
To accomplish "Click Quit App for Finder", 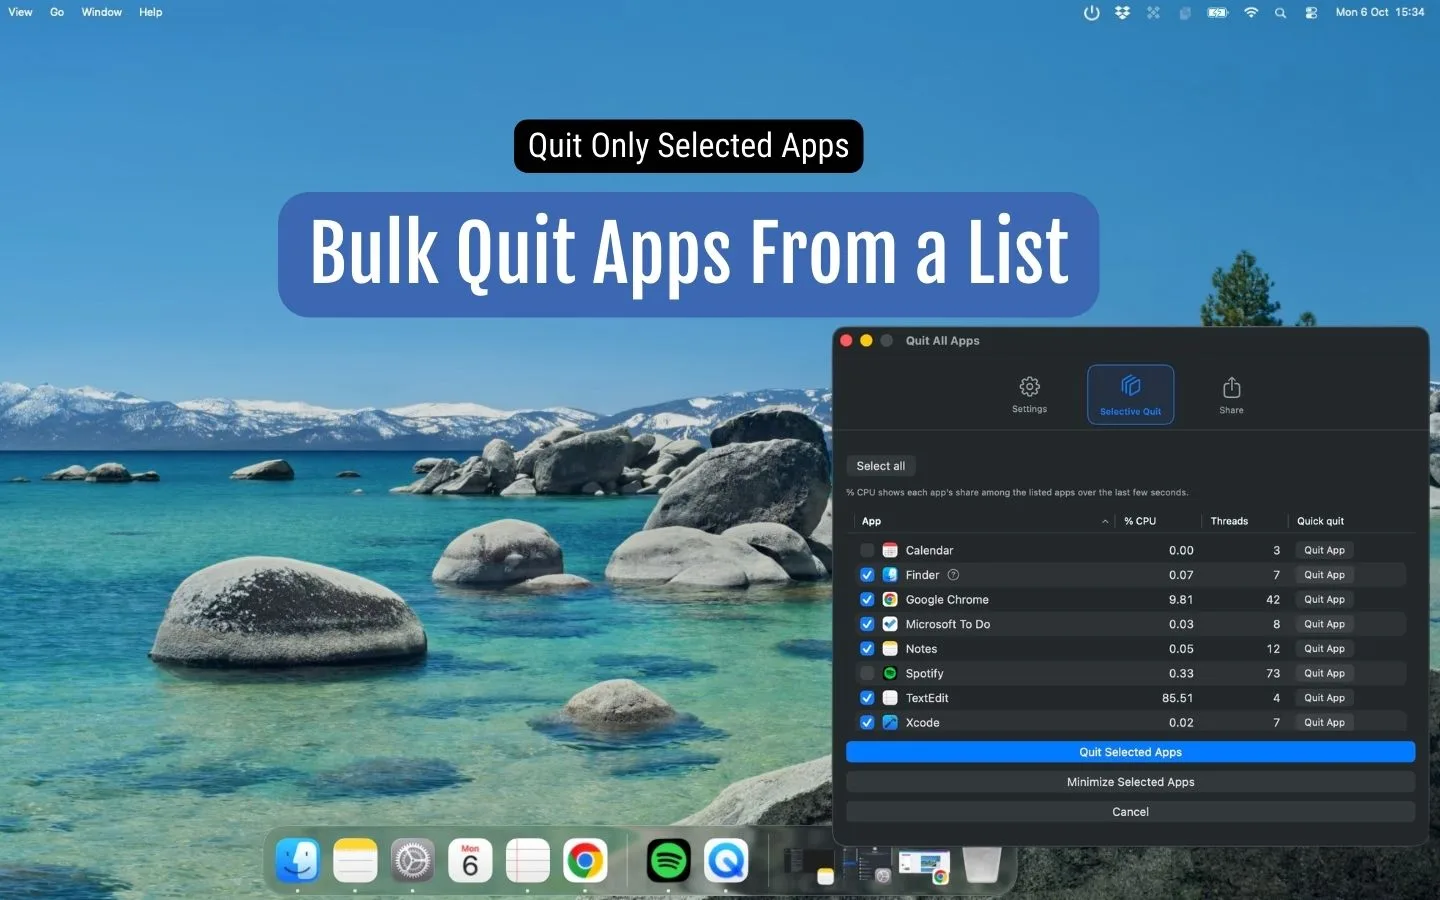I will 1324,575.
